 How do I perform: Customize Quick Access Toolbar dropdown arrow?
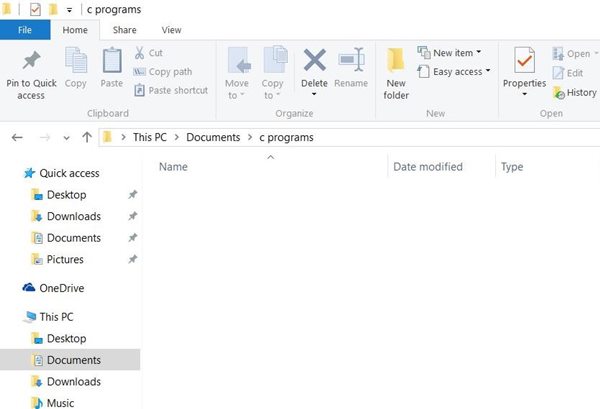[69, 10]
